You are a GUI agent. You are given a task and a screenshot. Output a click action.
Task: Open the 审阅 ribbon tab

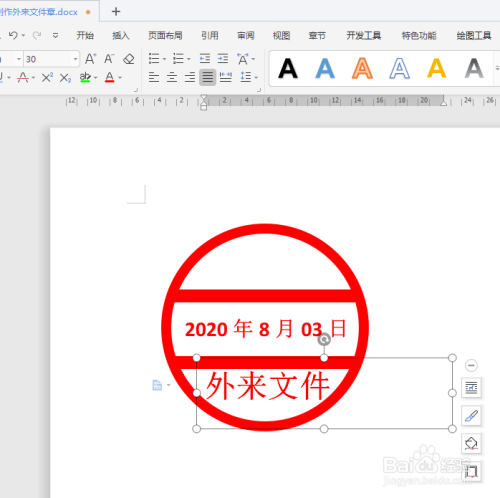(x=246, y=35)
